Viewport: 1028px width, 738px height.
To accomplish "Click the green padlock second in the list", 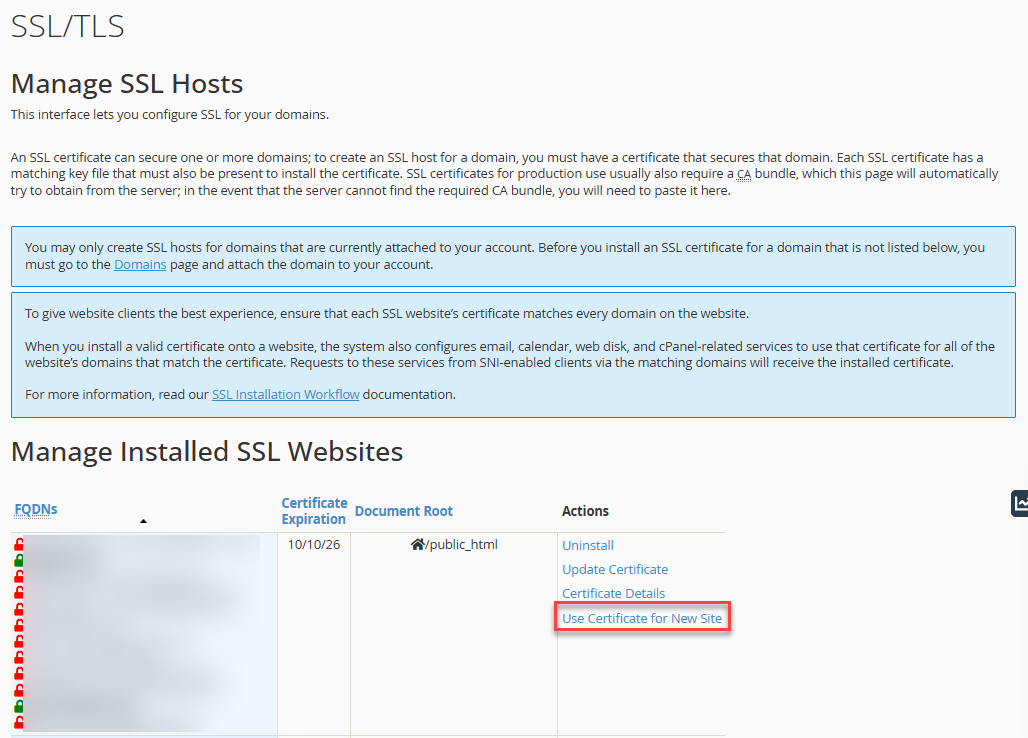I will (20, 561).
